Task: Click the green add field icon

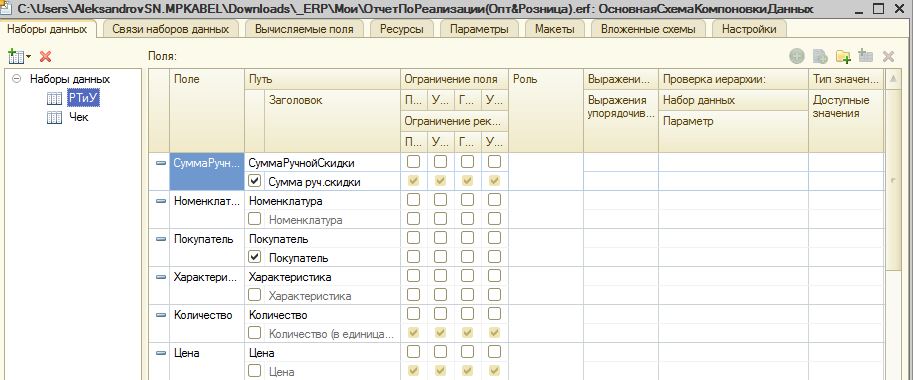Action: click(x=797, y=56)
